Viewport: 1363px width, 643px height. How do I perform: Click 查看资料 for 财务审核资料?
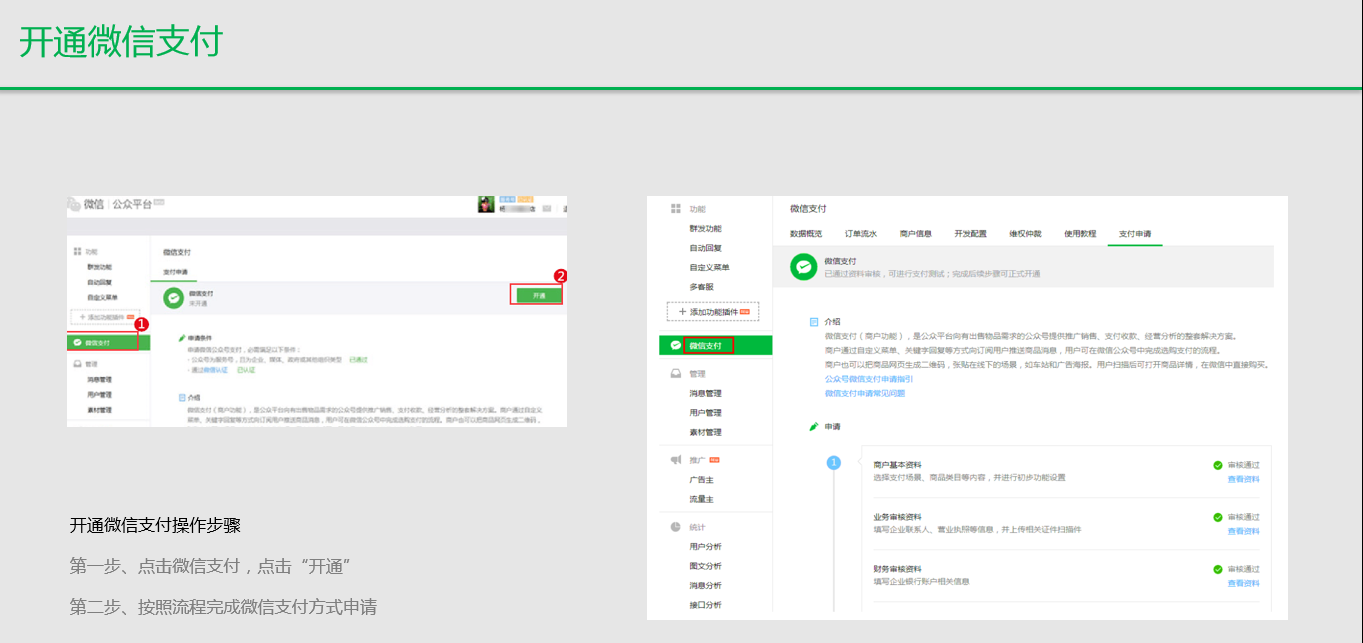pyautogui.click(x=1244, y=583)
